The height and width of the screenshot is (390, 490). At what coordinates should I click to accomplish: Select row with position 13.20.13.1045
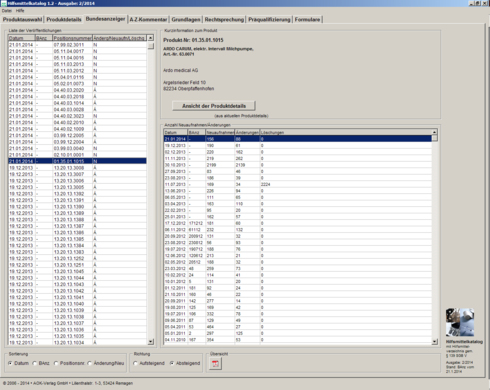(x=77, y=271)
